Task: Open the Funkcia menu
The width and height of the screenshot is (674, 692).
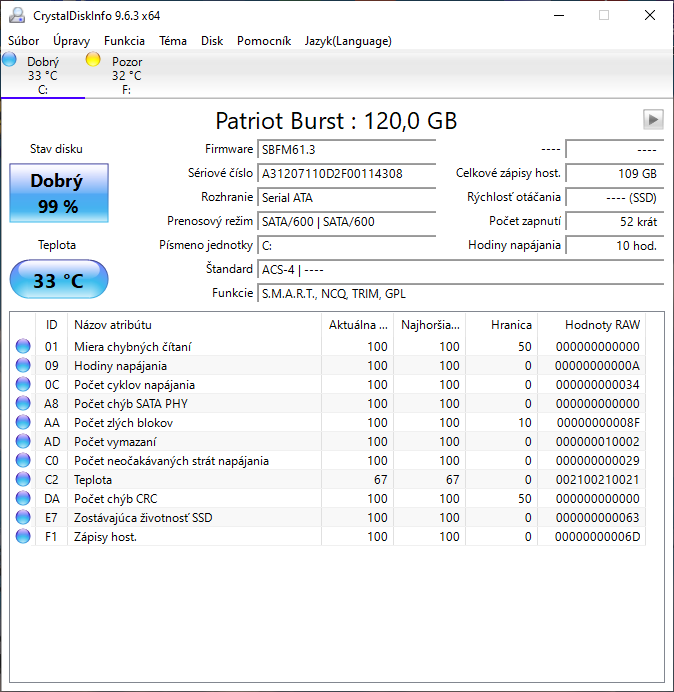Action: coord(124,41)
